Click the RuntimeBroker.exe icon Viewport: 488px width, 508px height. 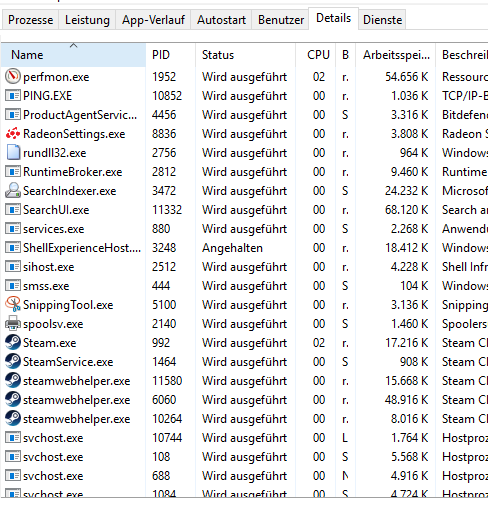[13, 172]
